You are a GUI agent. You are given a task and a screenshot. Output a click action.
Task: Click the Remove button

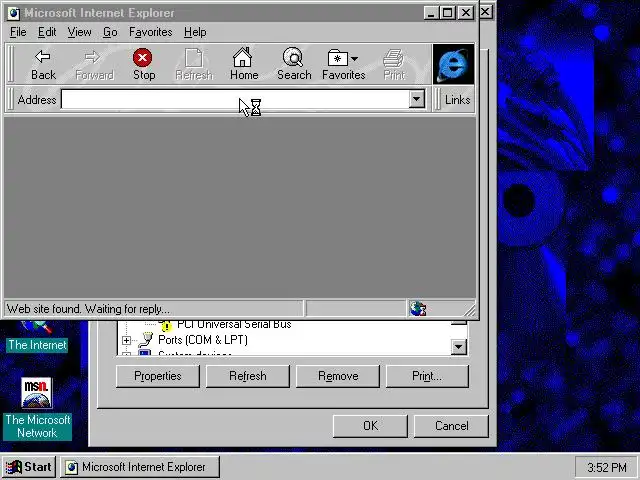pos(338,376)
